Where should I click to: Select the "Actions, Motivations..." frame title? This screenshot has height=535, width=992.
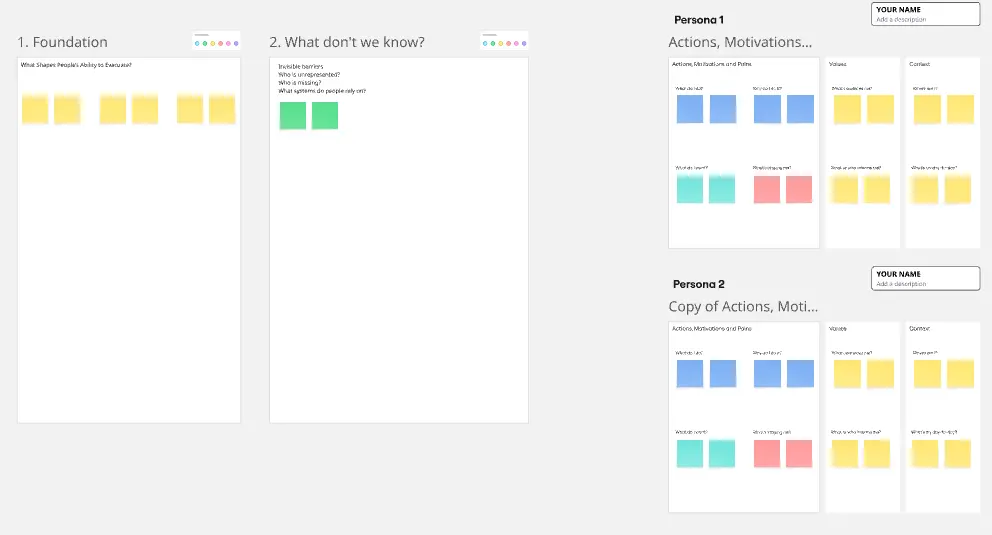pyautogui.click(x=740, y=42)
